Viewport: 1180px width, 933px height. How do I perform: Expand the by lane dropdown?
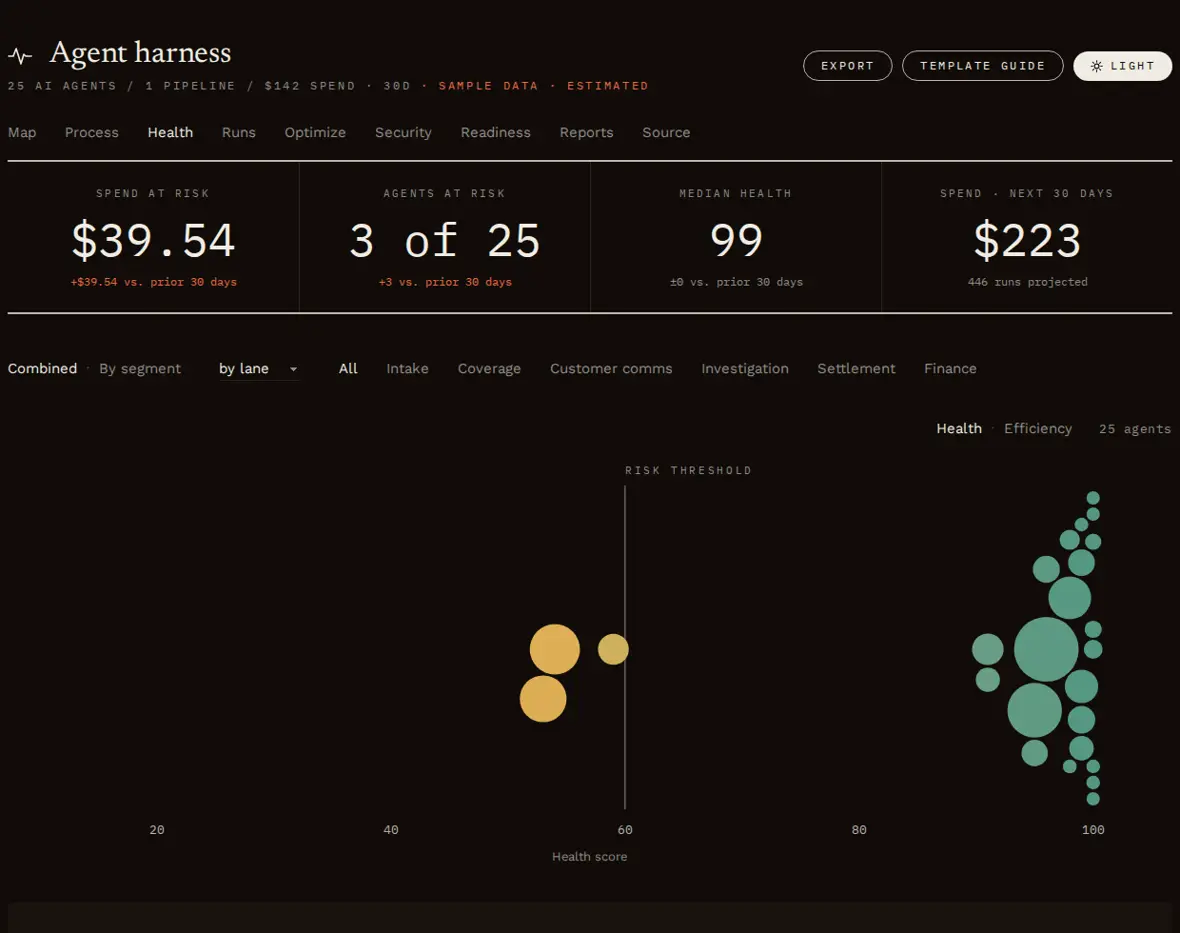[x=258, y=369]
